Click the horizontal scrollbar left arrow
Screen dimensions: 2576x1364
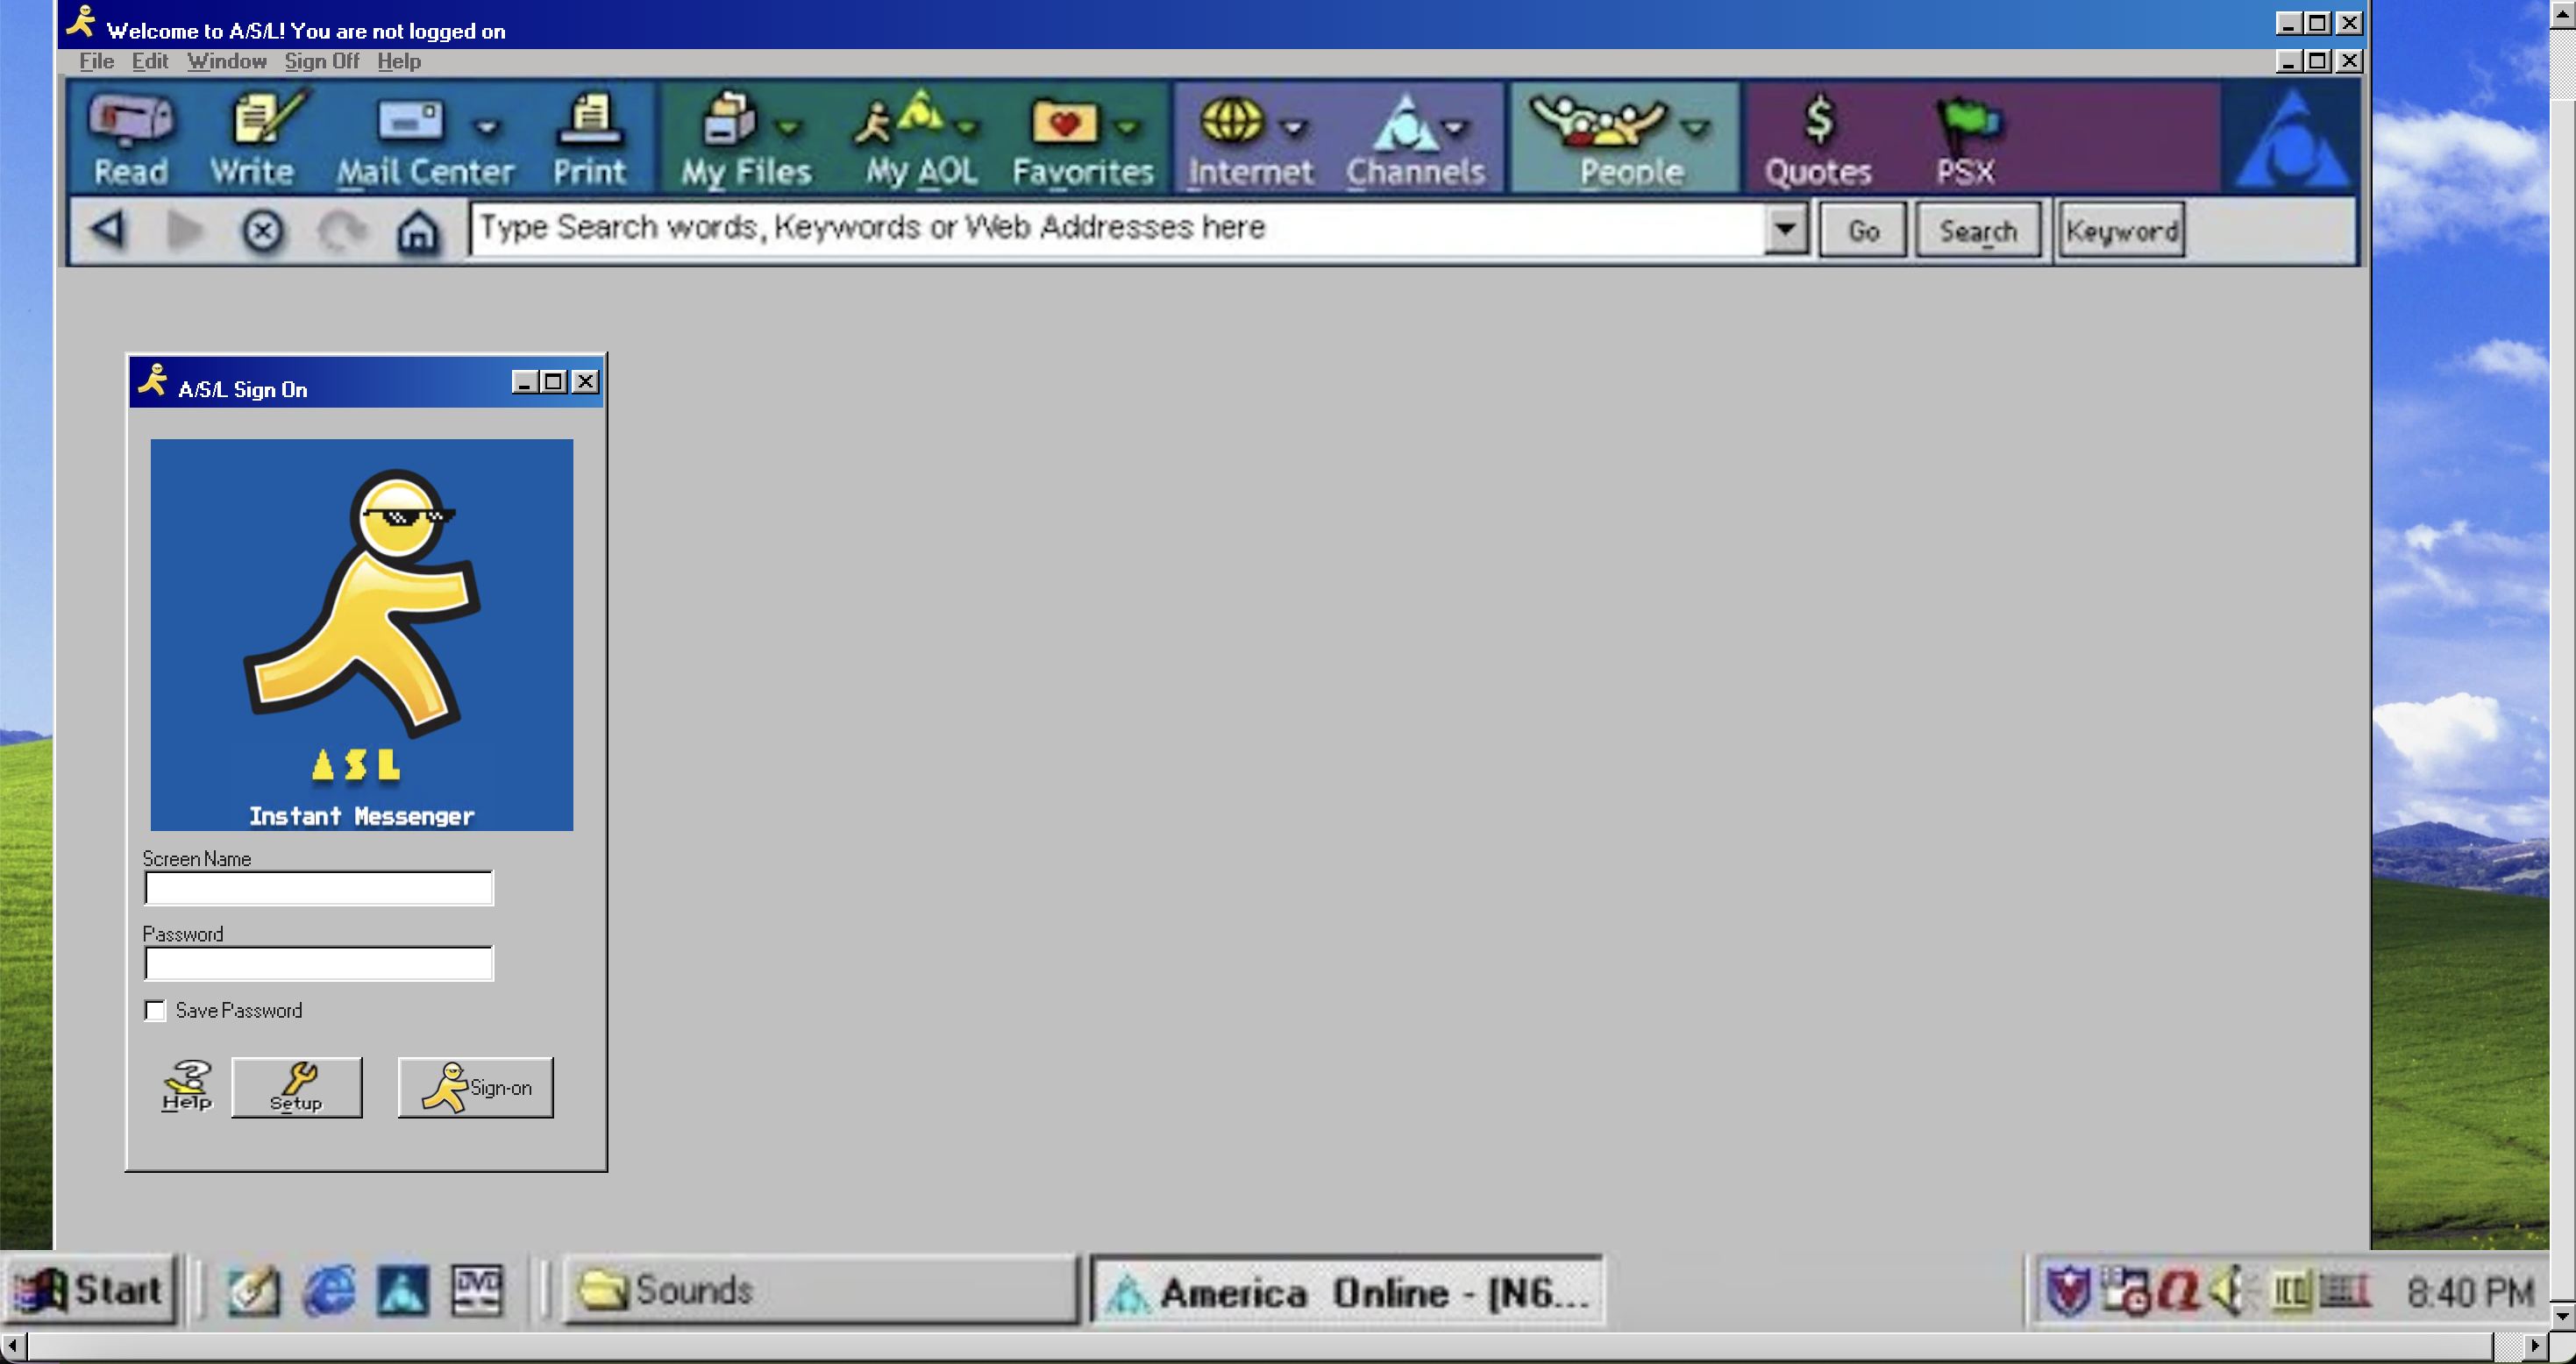coord(12,1346)
